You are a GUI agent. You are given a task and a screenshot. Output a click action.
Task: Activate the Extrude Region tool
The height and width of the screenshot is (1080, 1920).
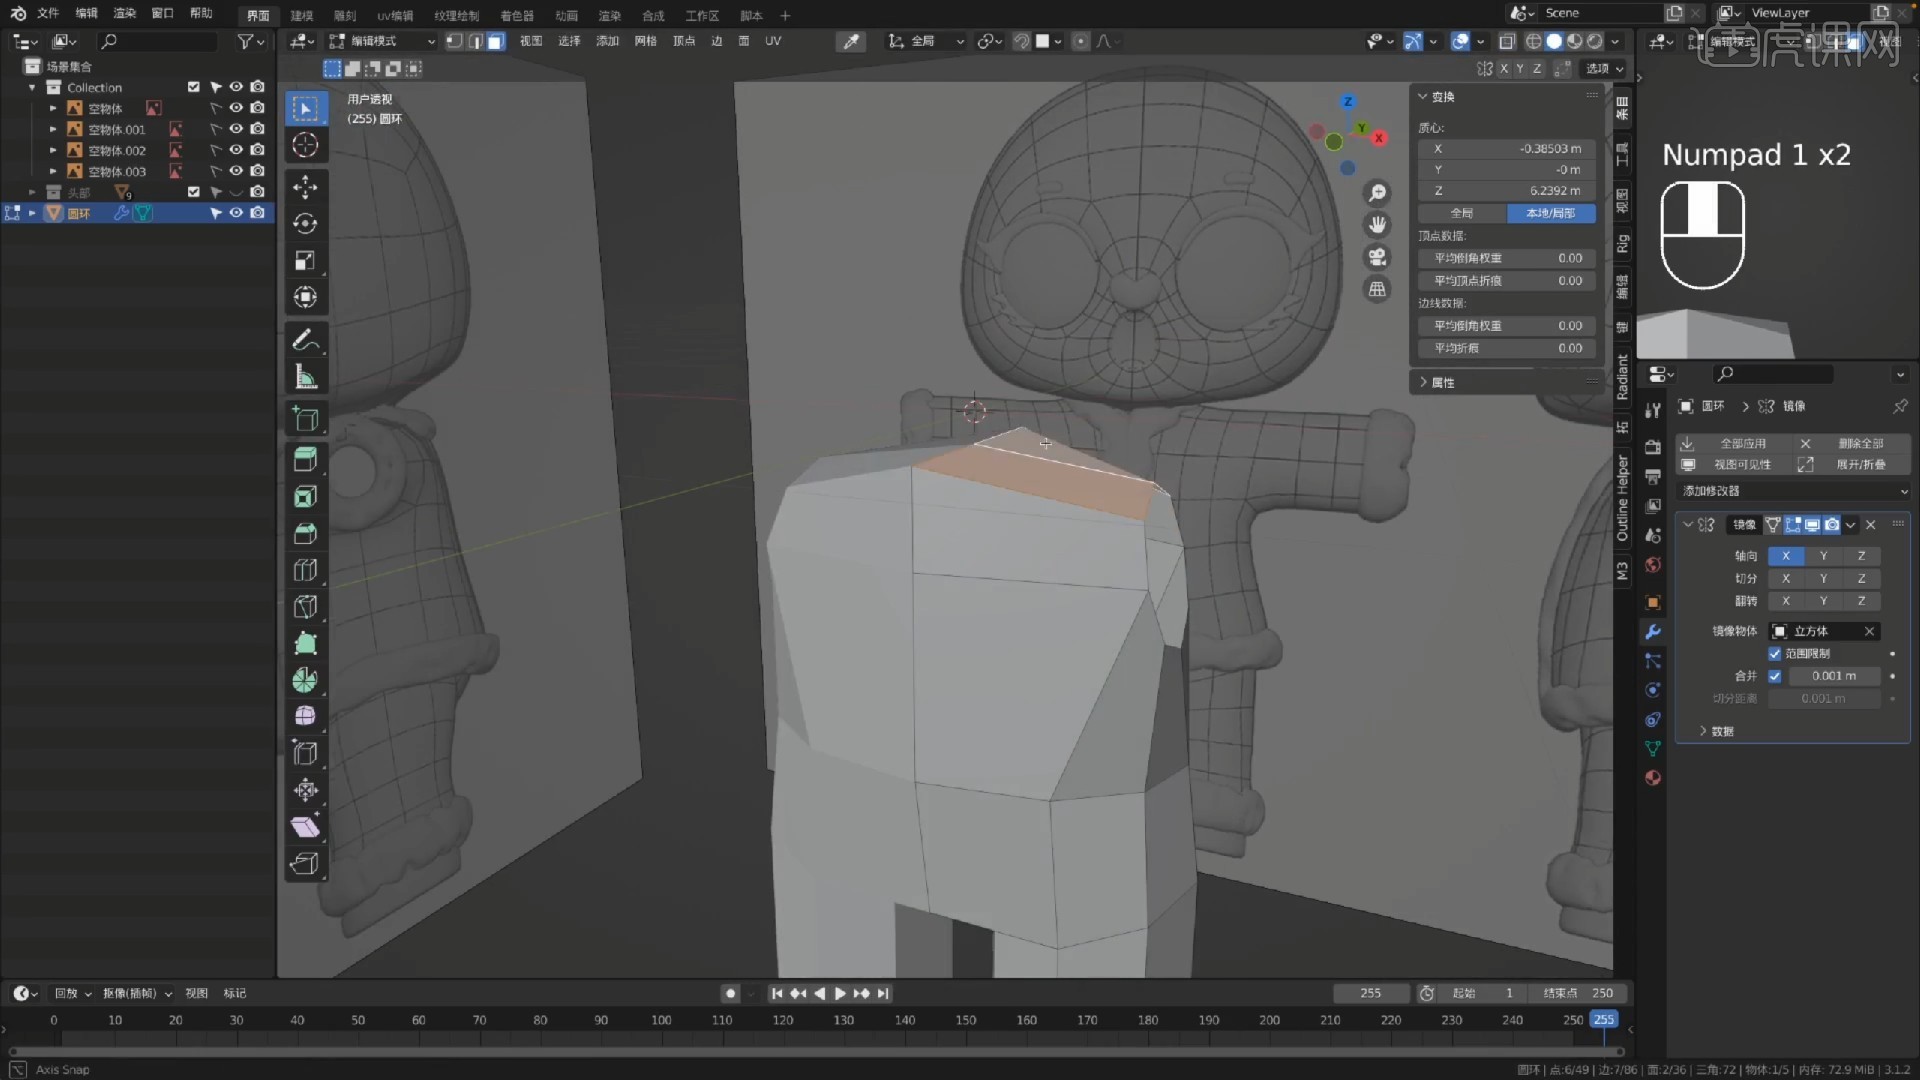306,460
